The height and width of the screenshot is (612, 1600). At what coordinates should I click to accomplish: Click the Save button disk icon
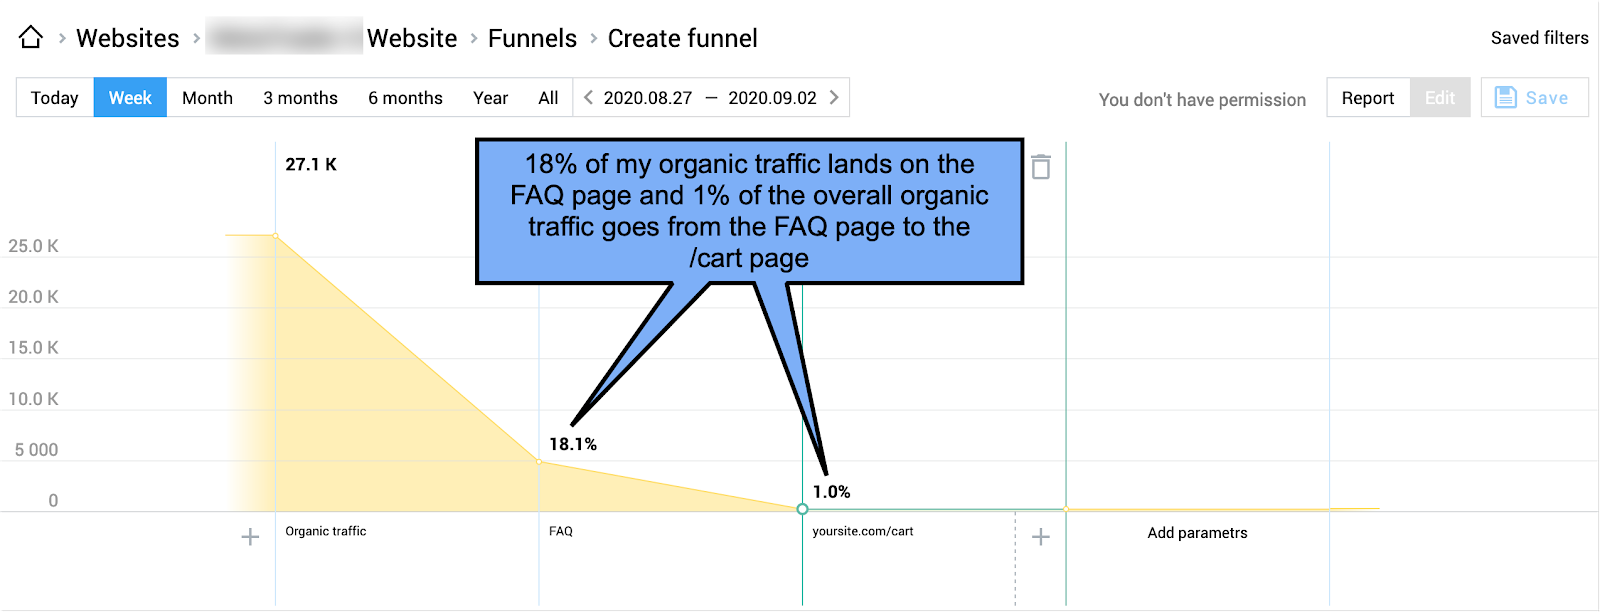(1506, 98)
